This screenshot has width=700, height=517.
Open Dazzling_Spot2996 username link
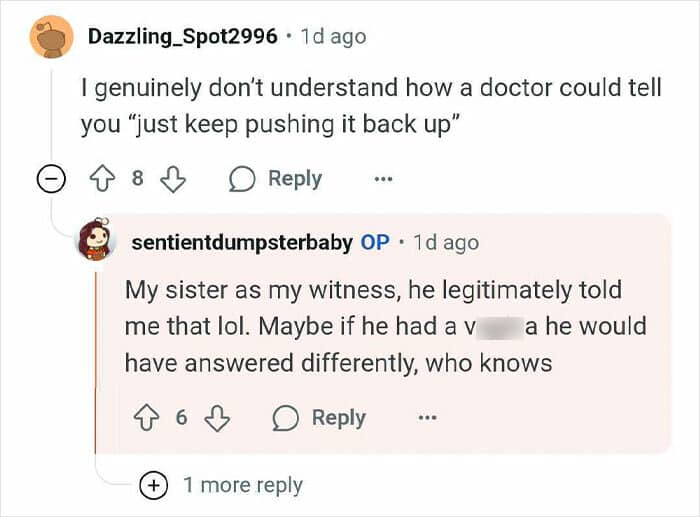[x=183, y=37]
